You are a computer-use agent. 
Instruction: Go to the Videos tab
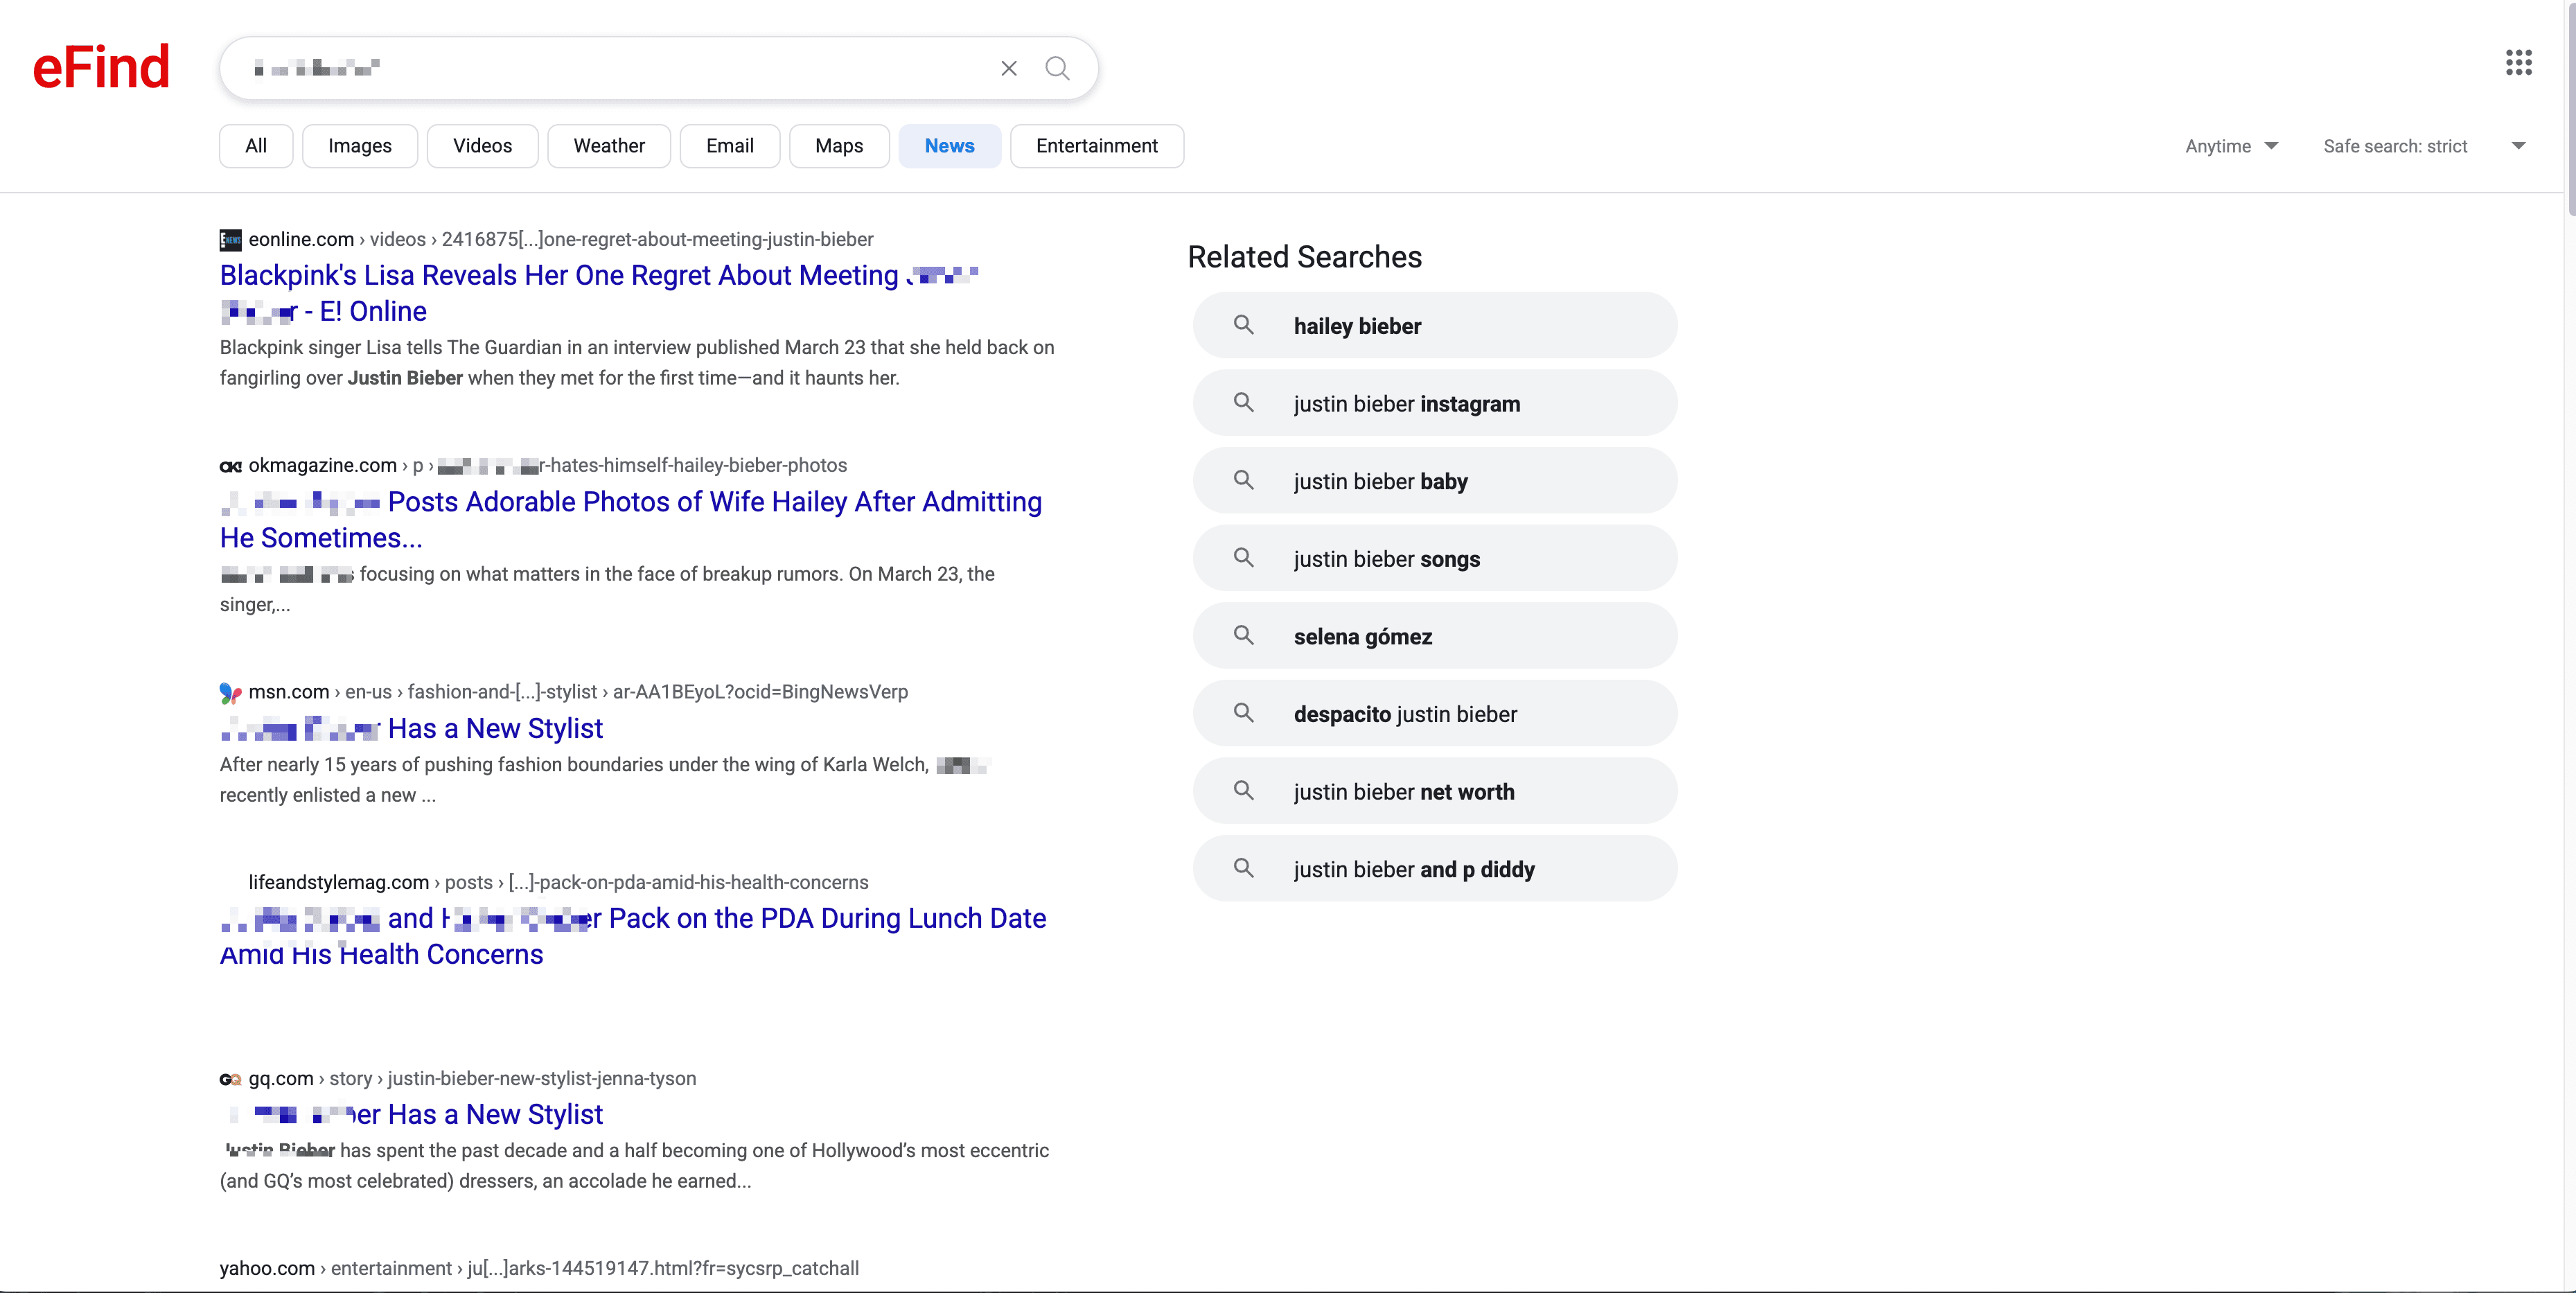tap(482, 146)
